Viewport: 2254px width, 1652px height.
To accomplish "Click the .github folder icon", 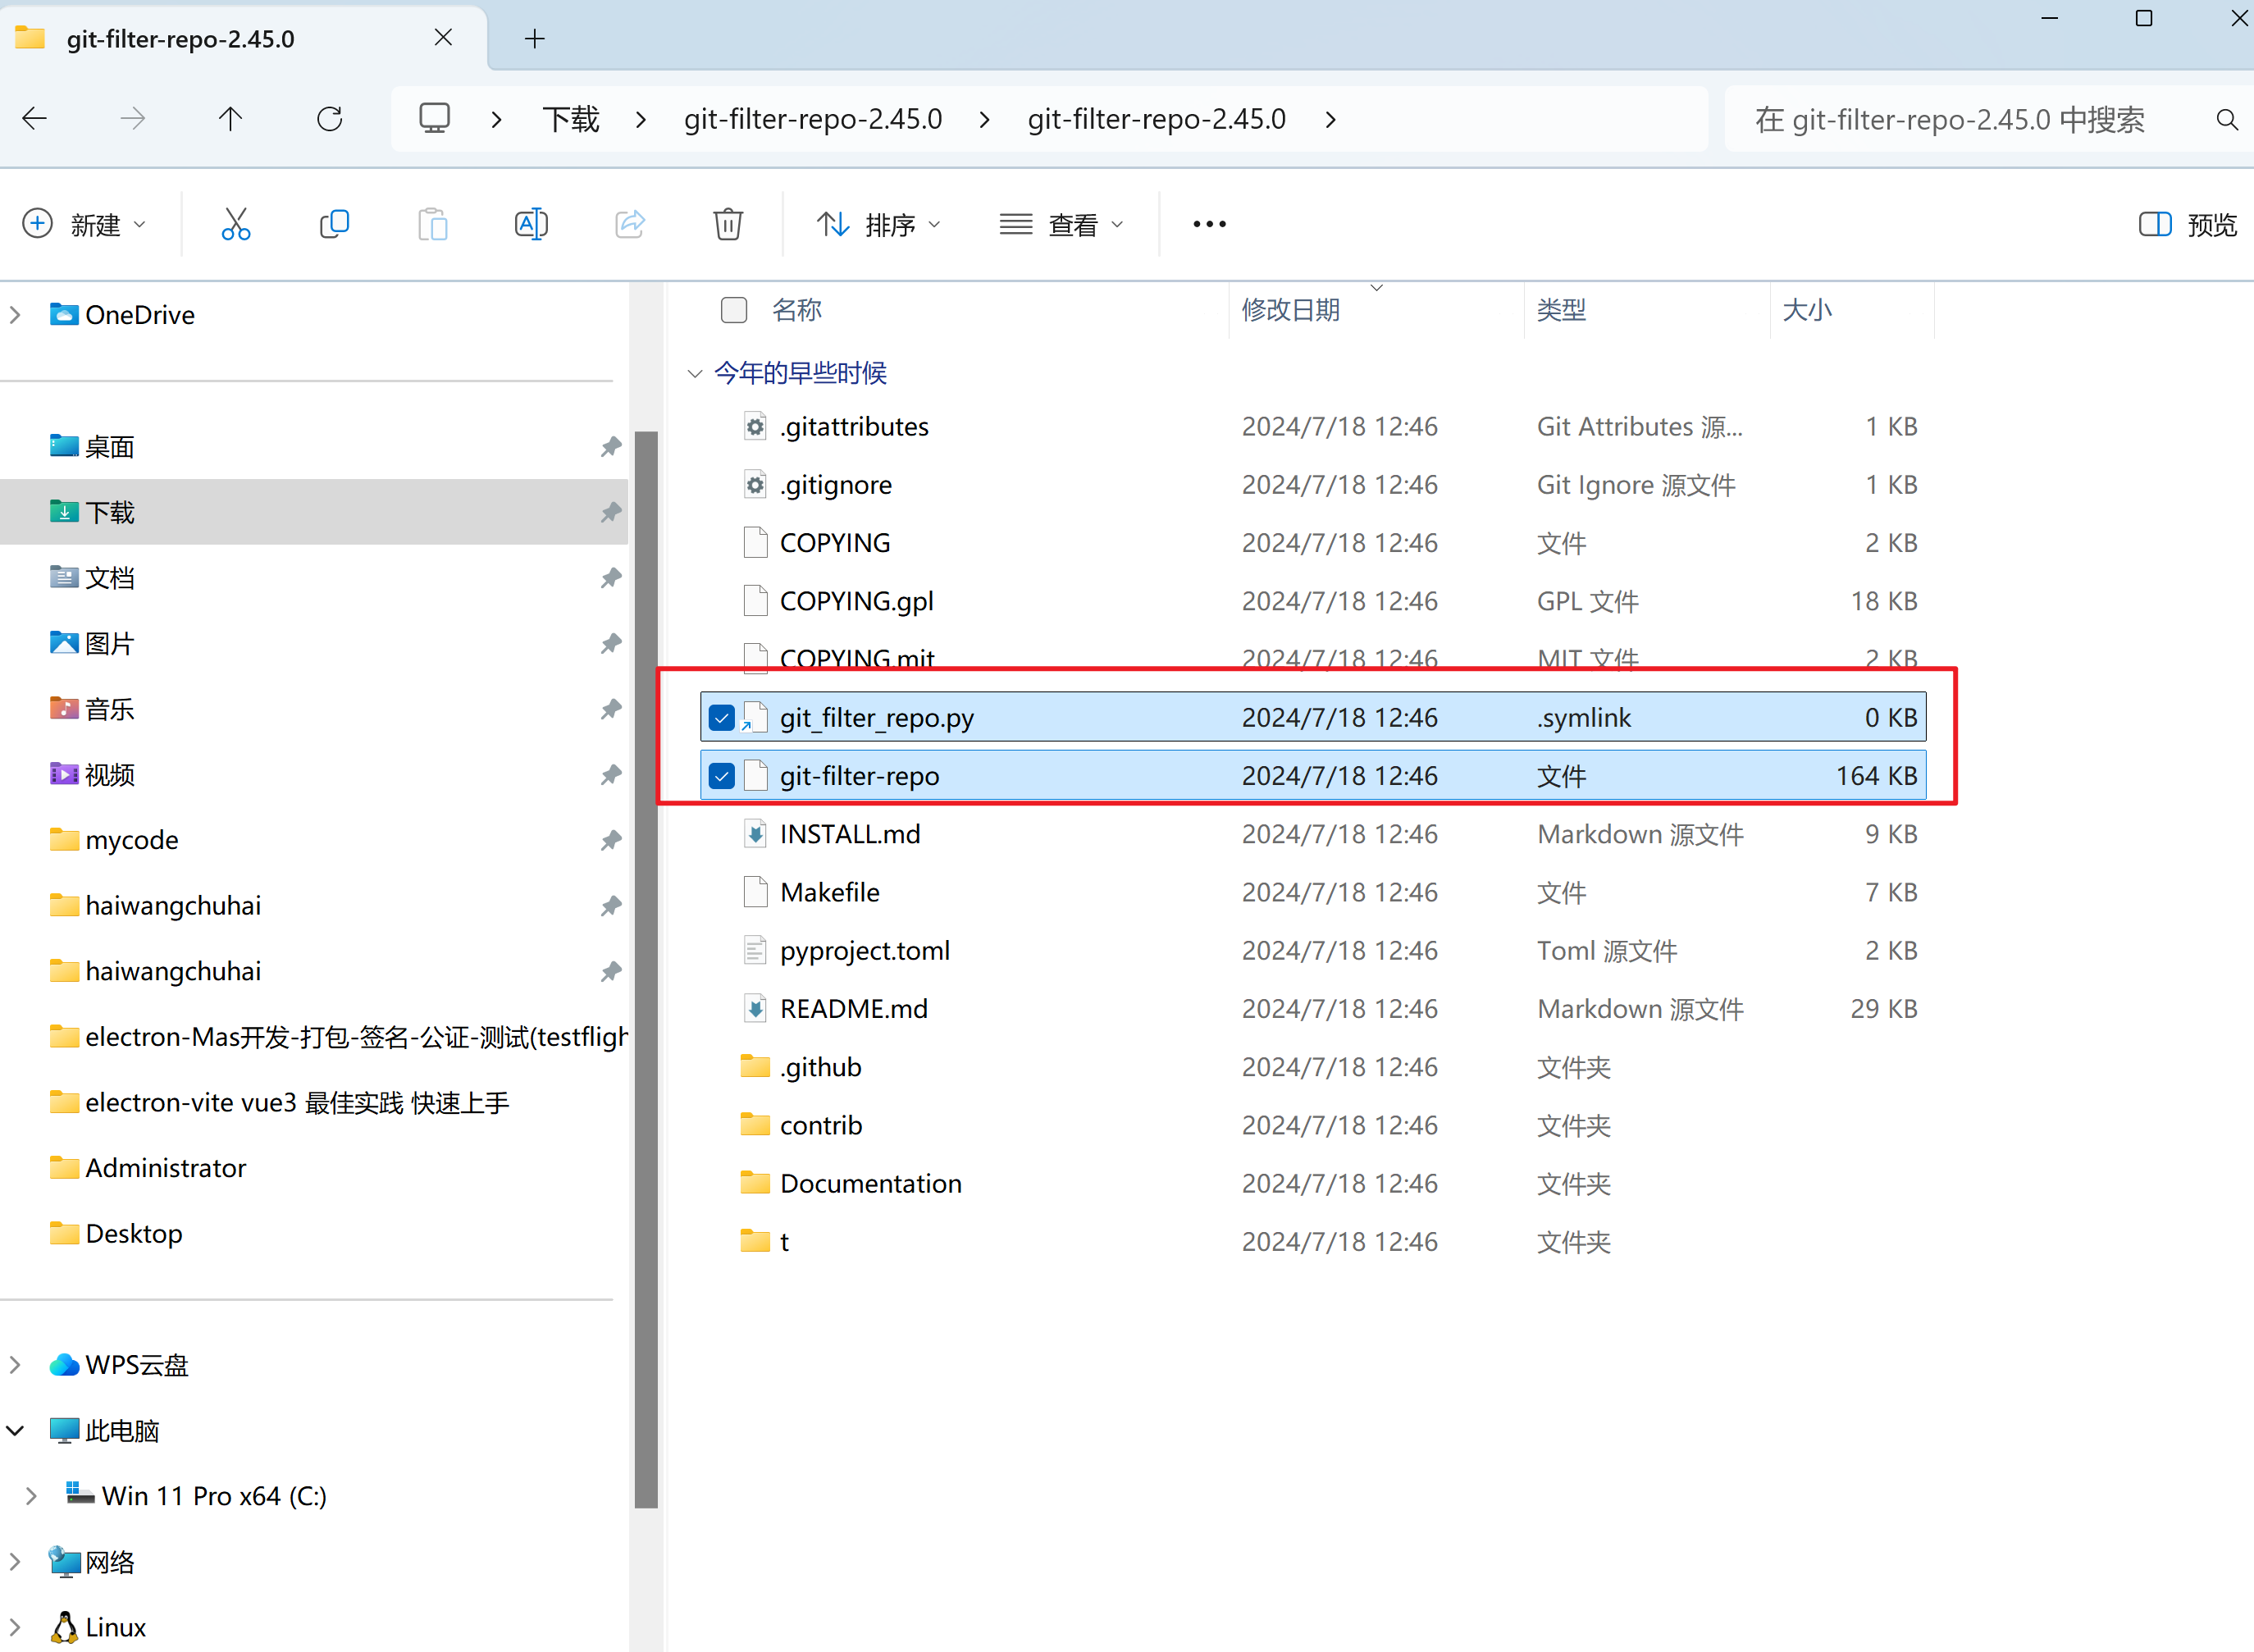I will coord(755,1066).
